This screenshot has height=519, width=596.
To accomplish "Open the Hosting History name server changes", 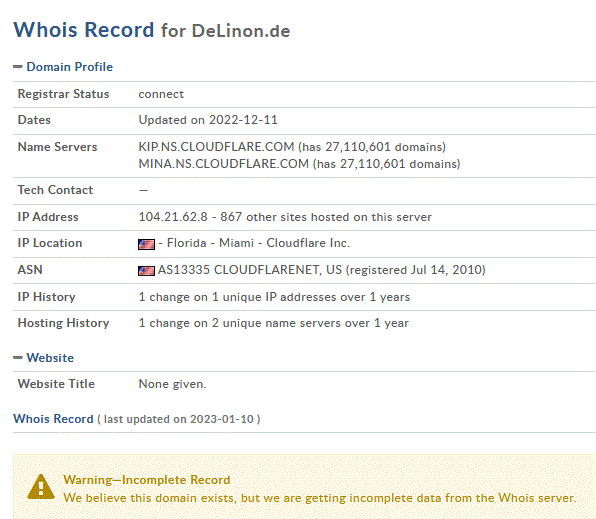I will pos(274,323).
